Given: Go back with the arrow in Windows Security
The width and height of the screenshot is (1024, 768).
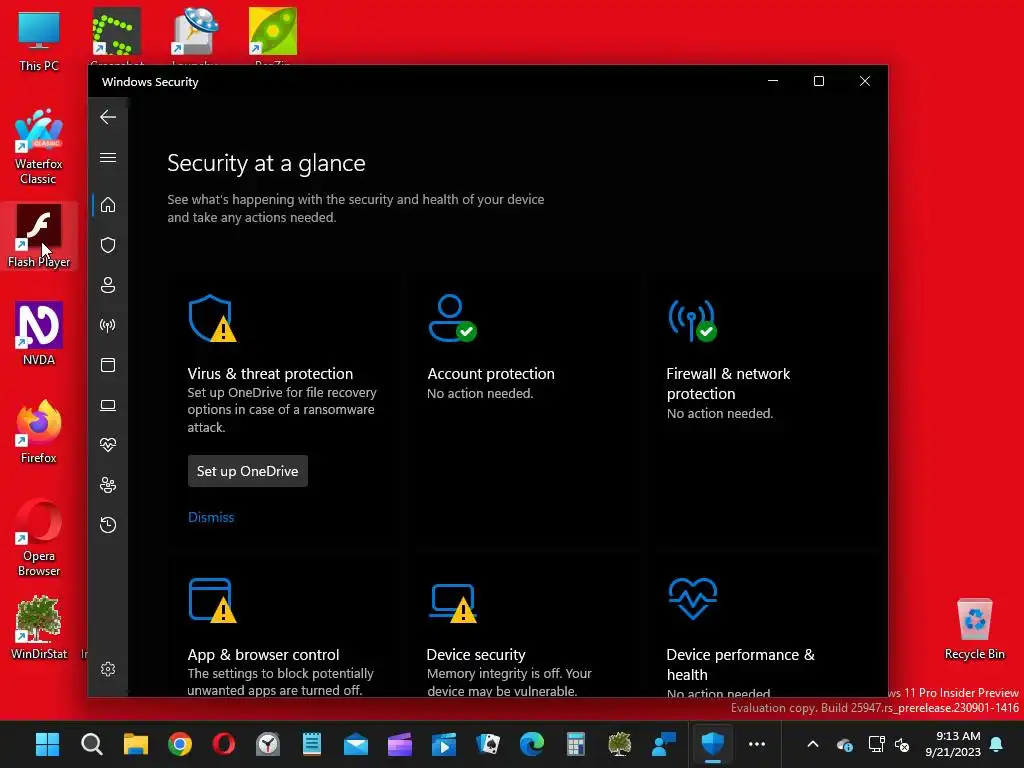Looking at the screenshot, I should [x=108, y=118].
